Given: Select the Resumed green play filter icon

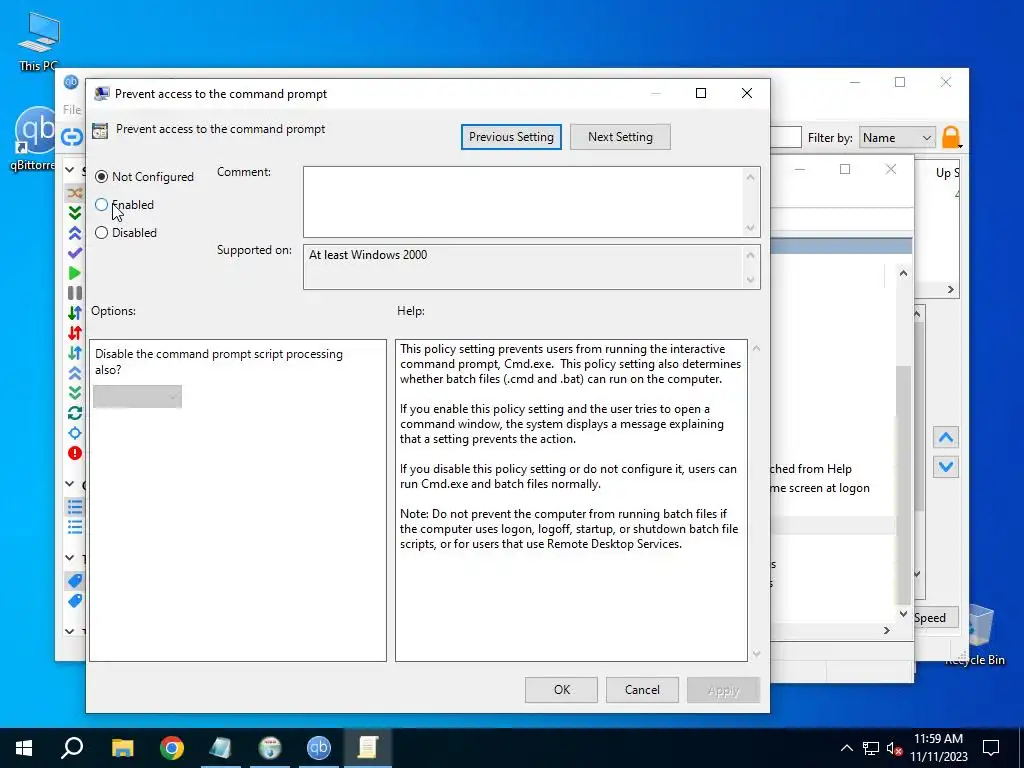Looking at the screenshot, I should [x=75, y=273].
